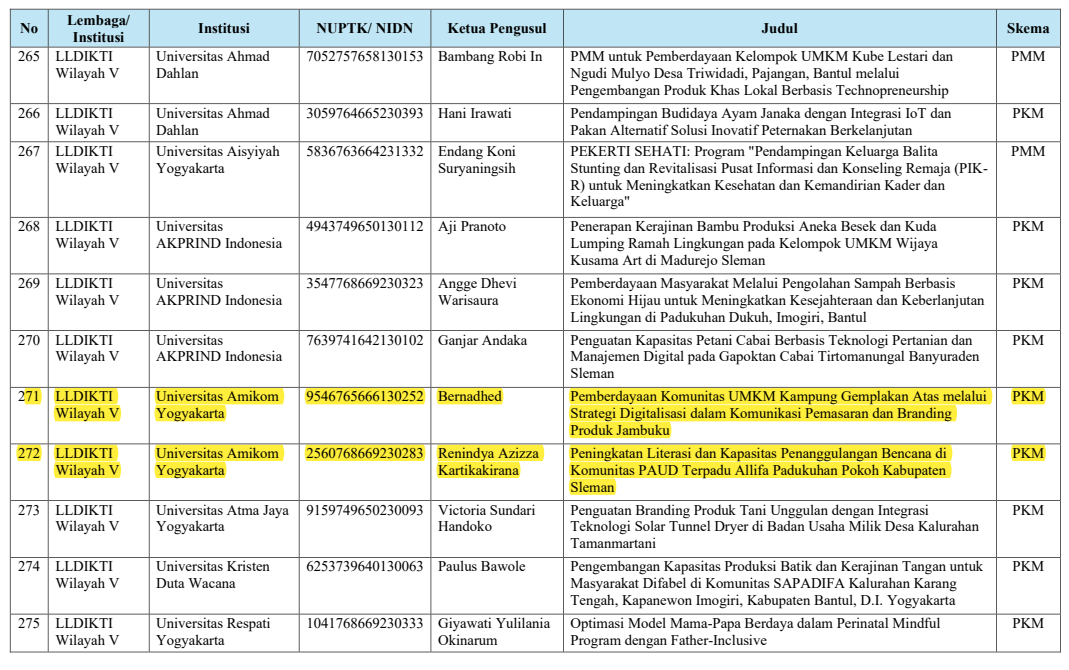Click the "Skema" column header
The image size is (1069, 670).
pos(1027,29)
